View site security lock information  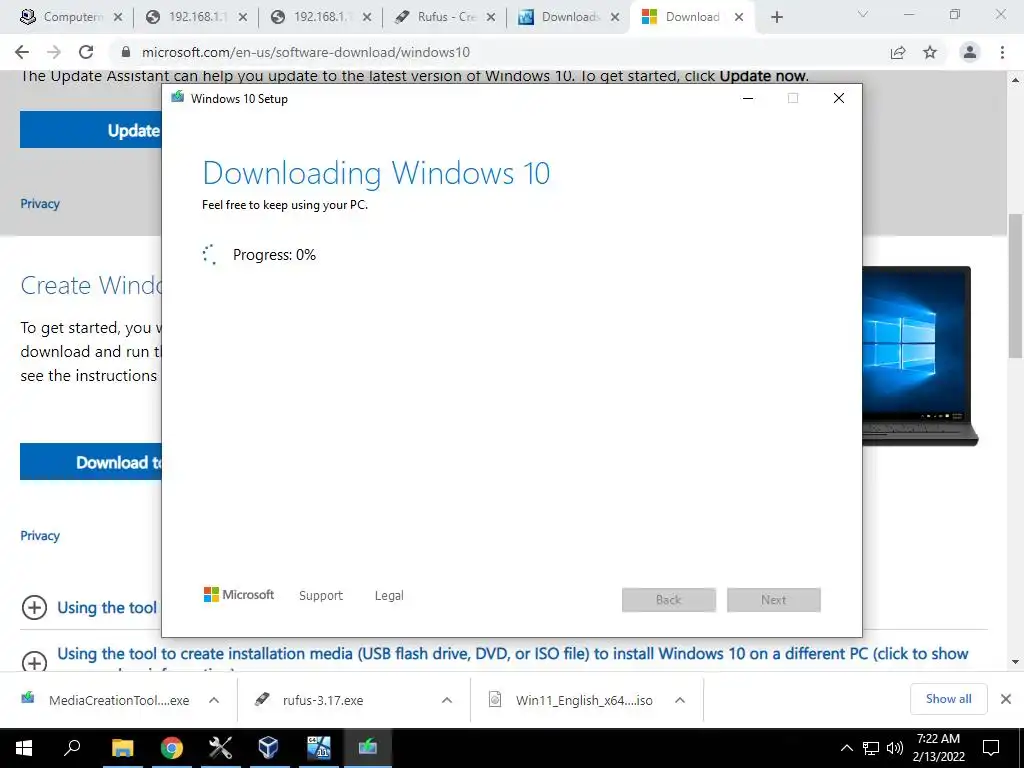click(x=126, y=52)
